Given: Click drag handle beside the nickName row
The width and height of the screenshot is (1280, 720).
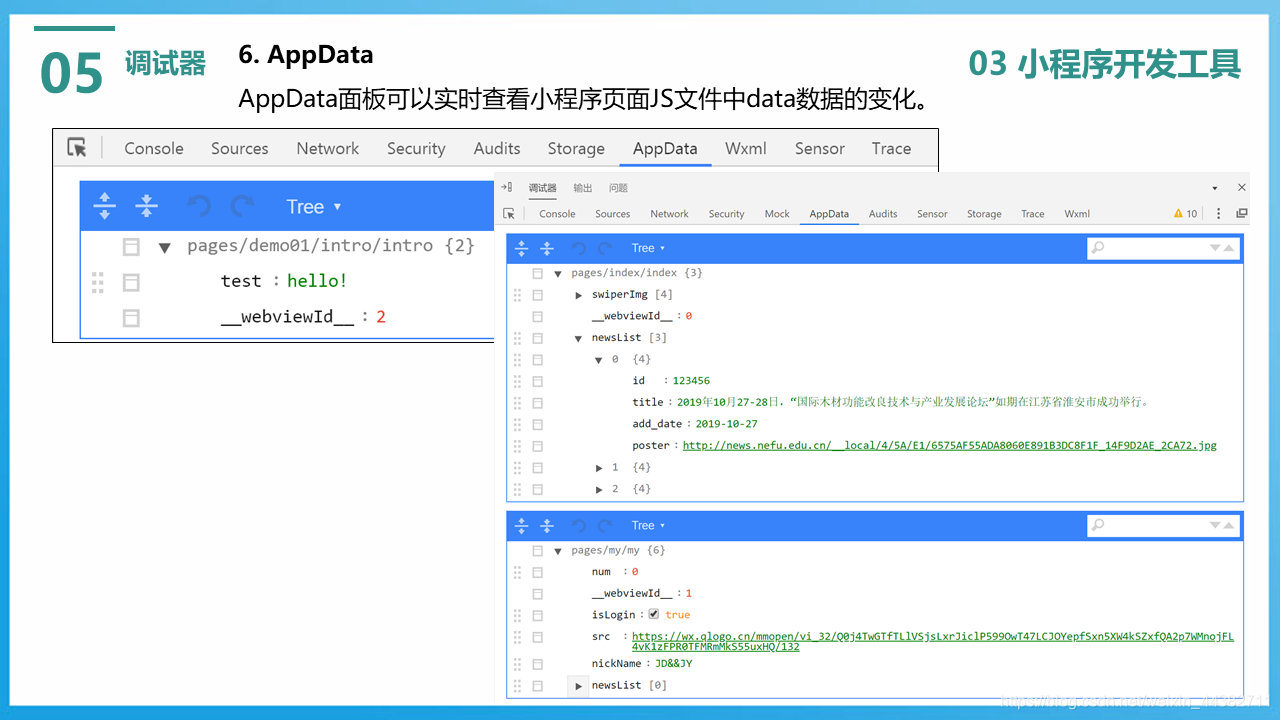Looking at the screenshot, I should point(517,664).
